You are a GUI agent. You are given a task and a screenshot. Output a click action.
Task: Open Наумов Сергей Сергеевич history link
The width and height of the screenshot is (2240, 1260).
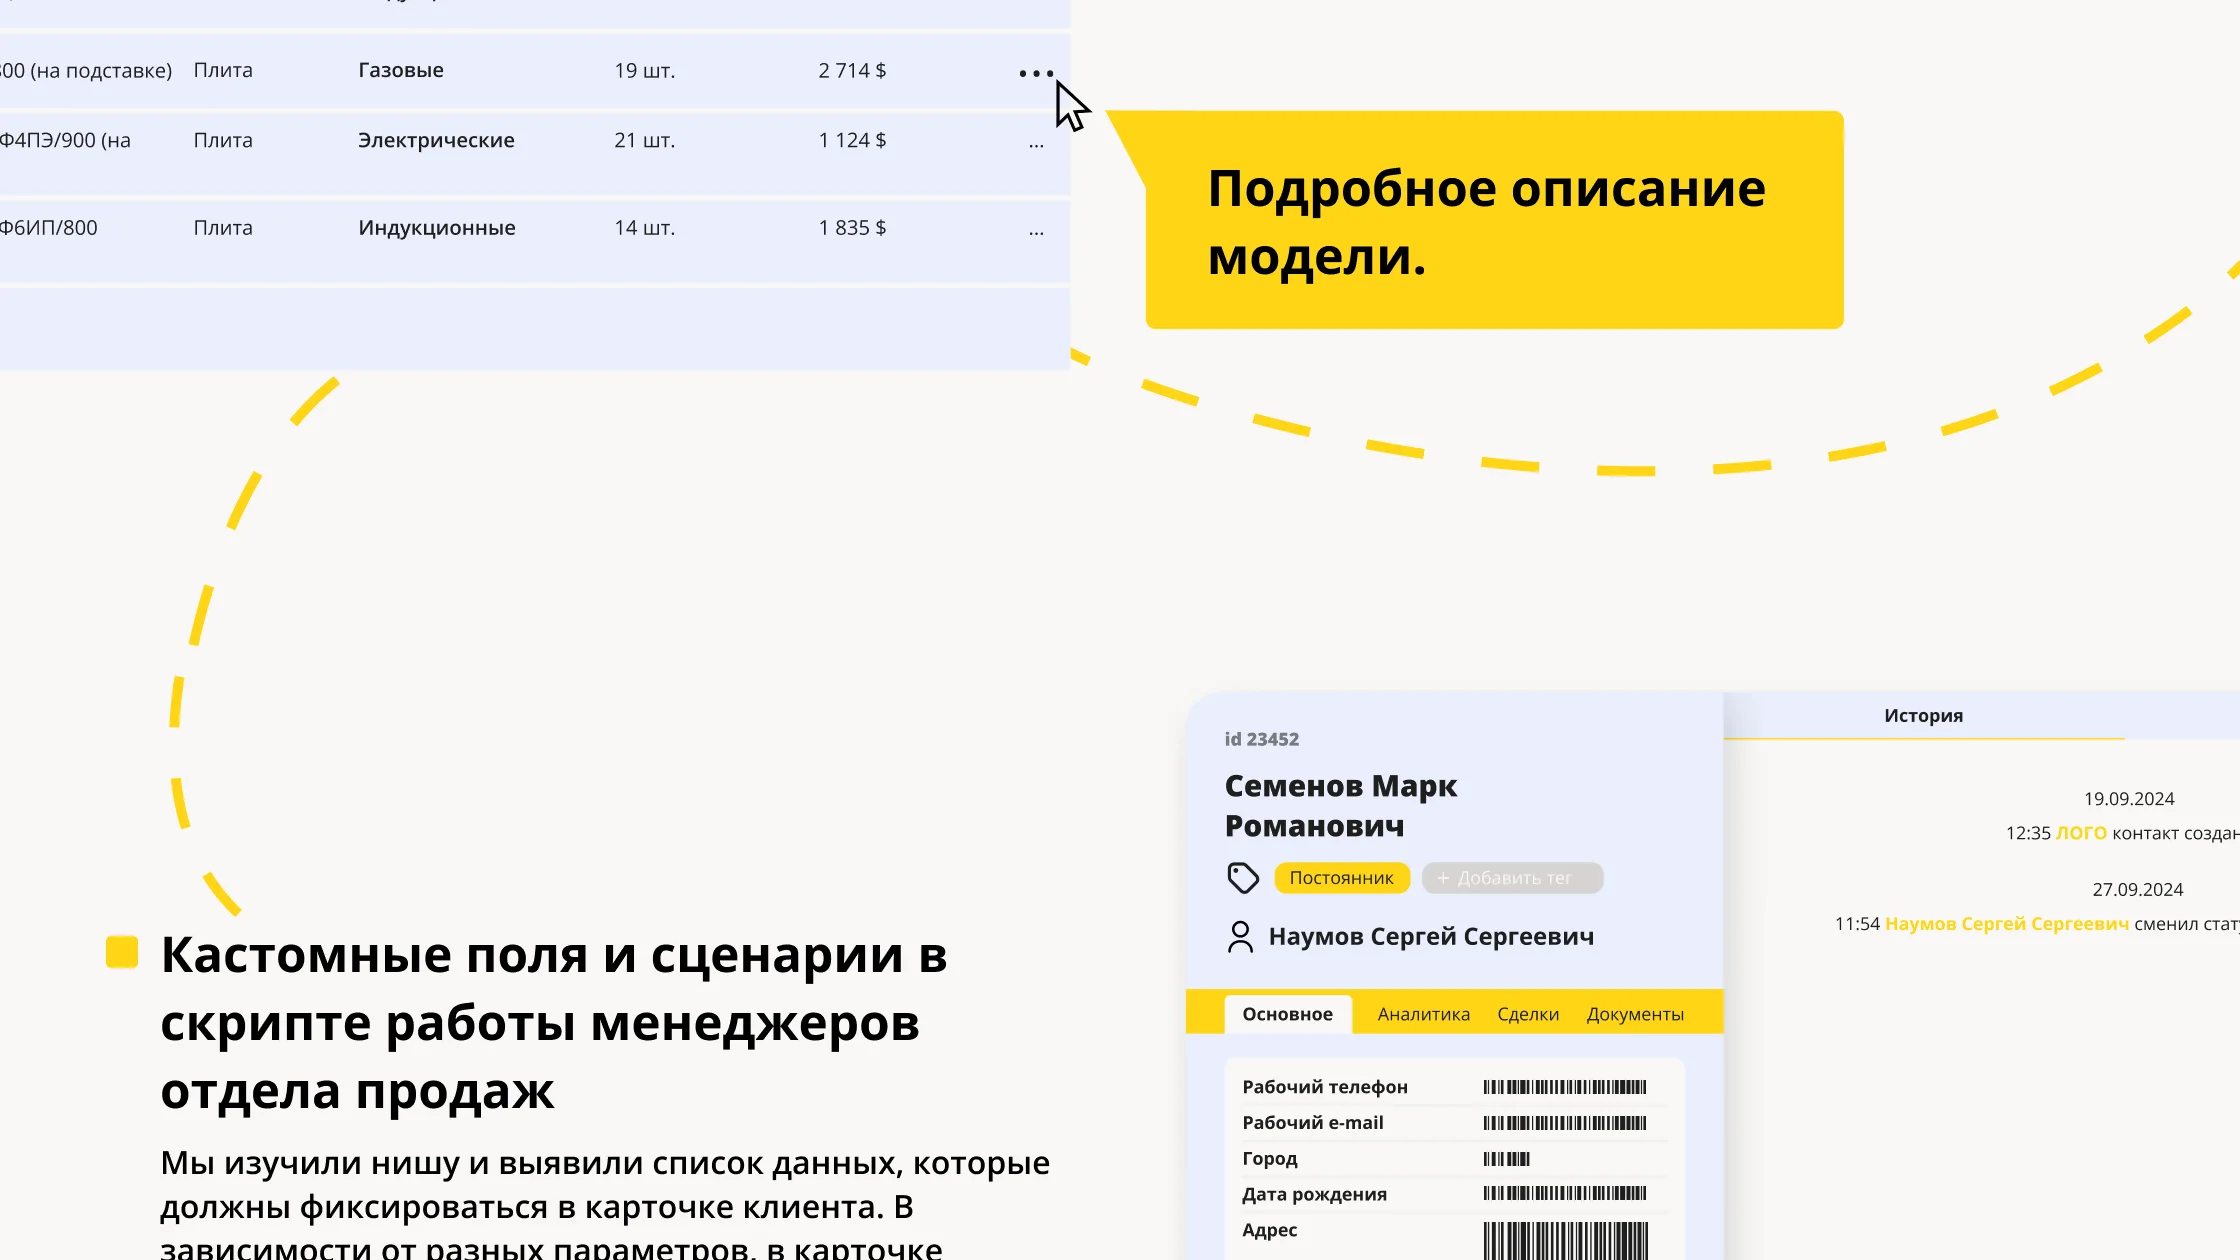click(x=2006, y=924)
